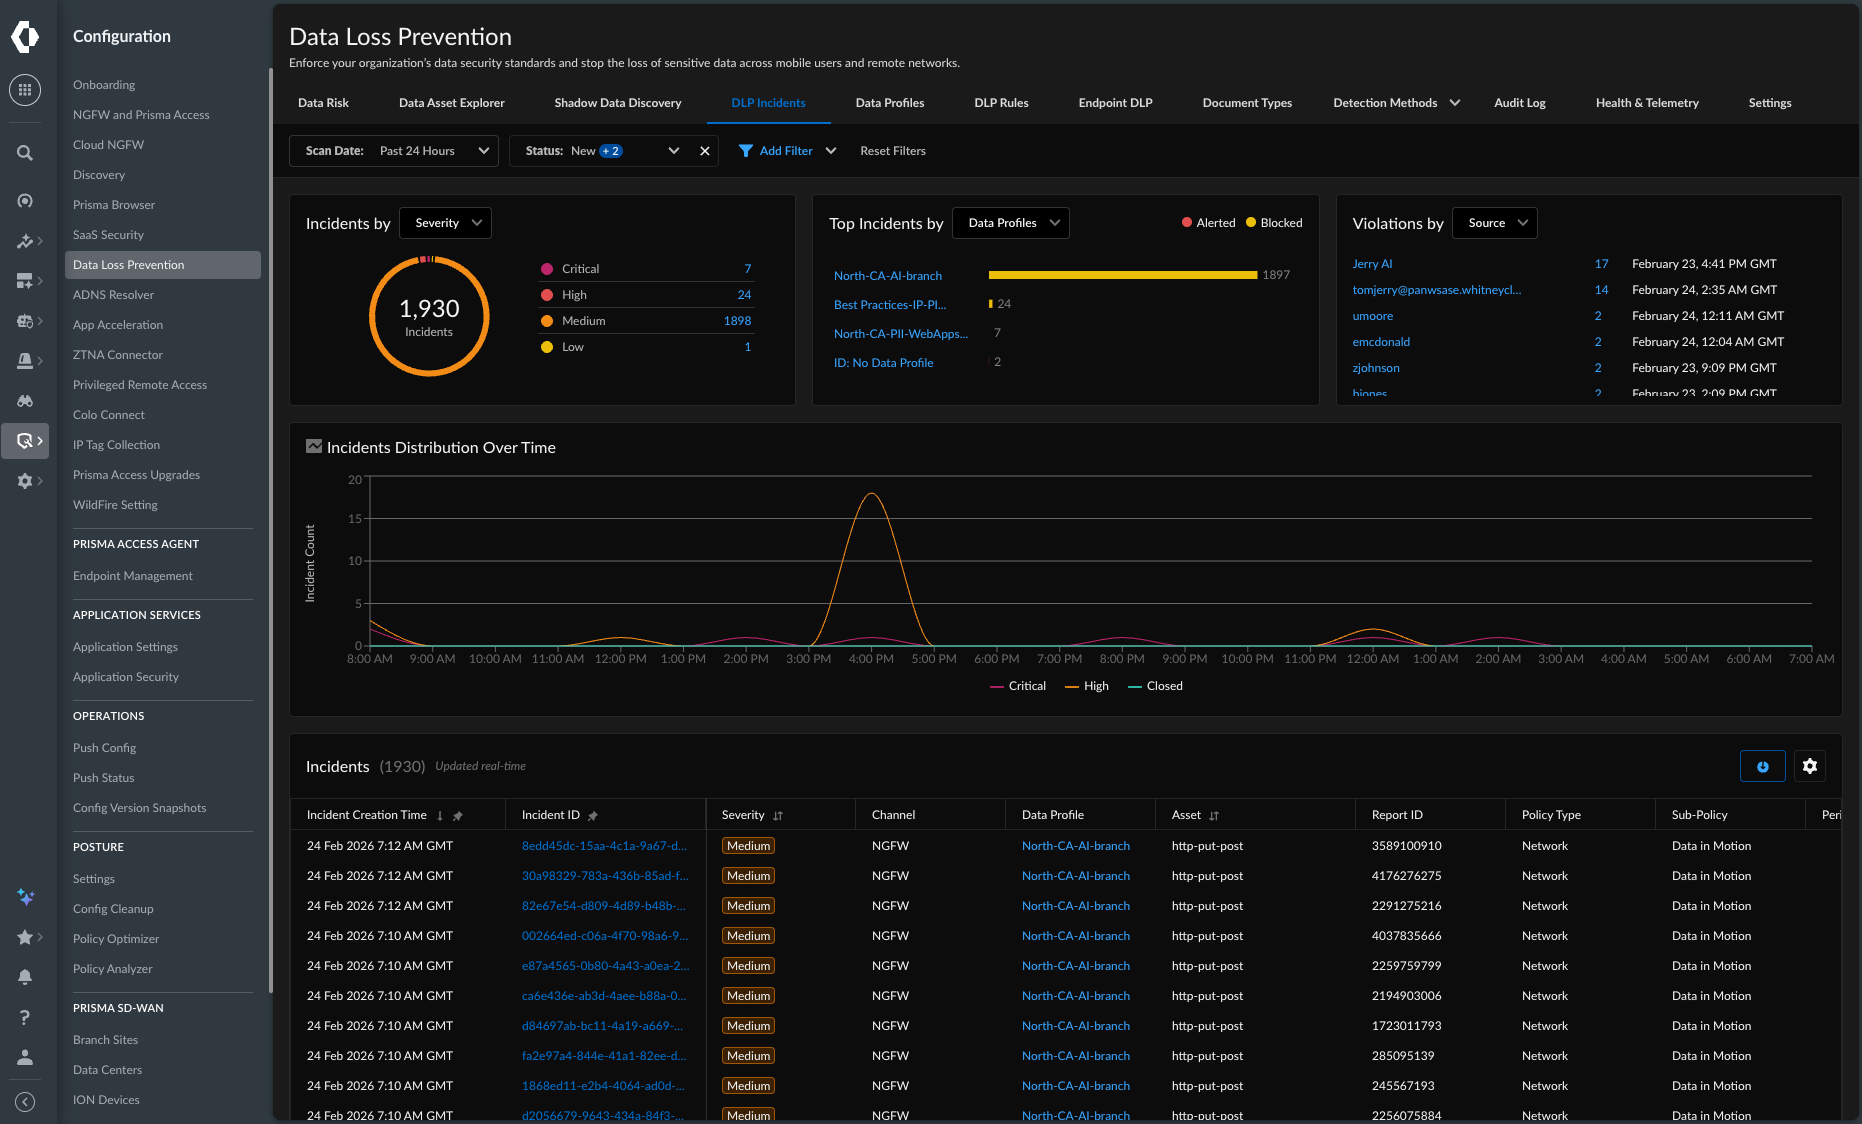Viewport: 1862px width, 1124px height.
Task: Click the Reset Filters button
Action: (x=893, y=151)
